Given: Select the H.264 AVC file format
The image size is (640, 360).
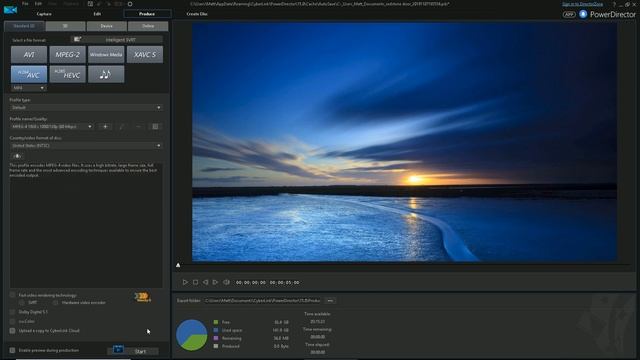Looking at the screenshot, I should click(x=29, y=74).
